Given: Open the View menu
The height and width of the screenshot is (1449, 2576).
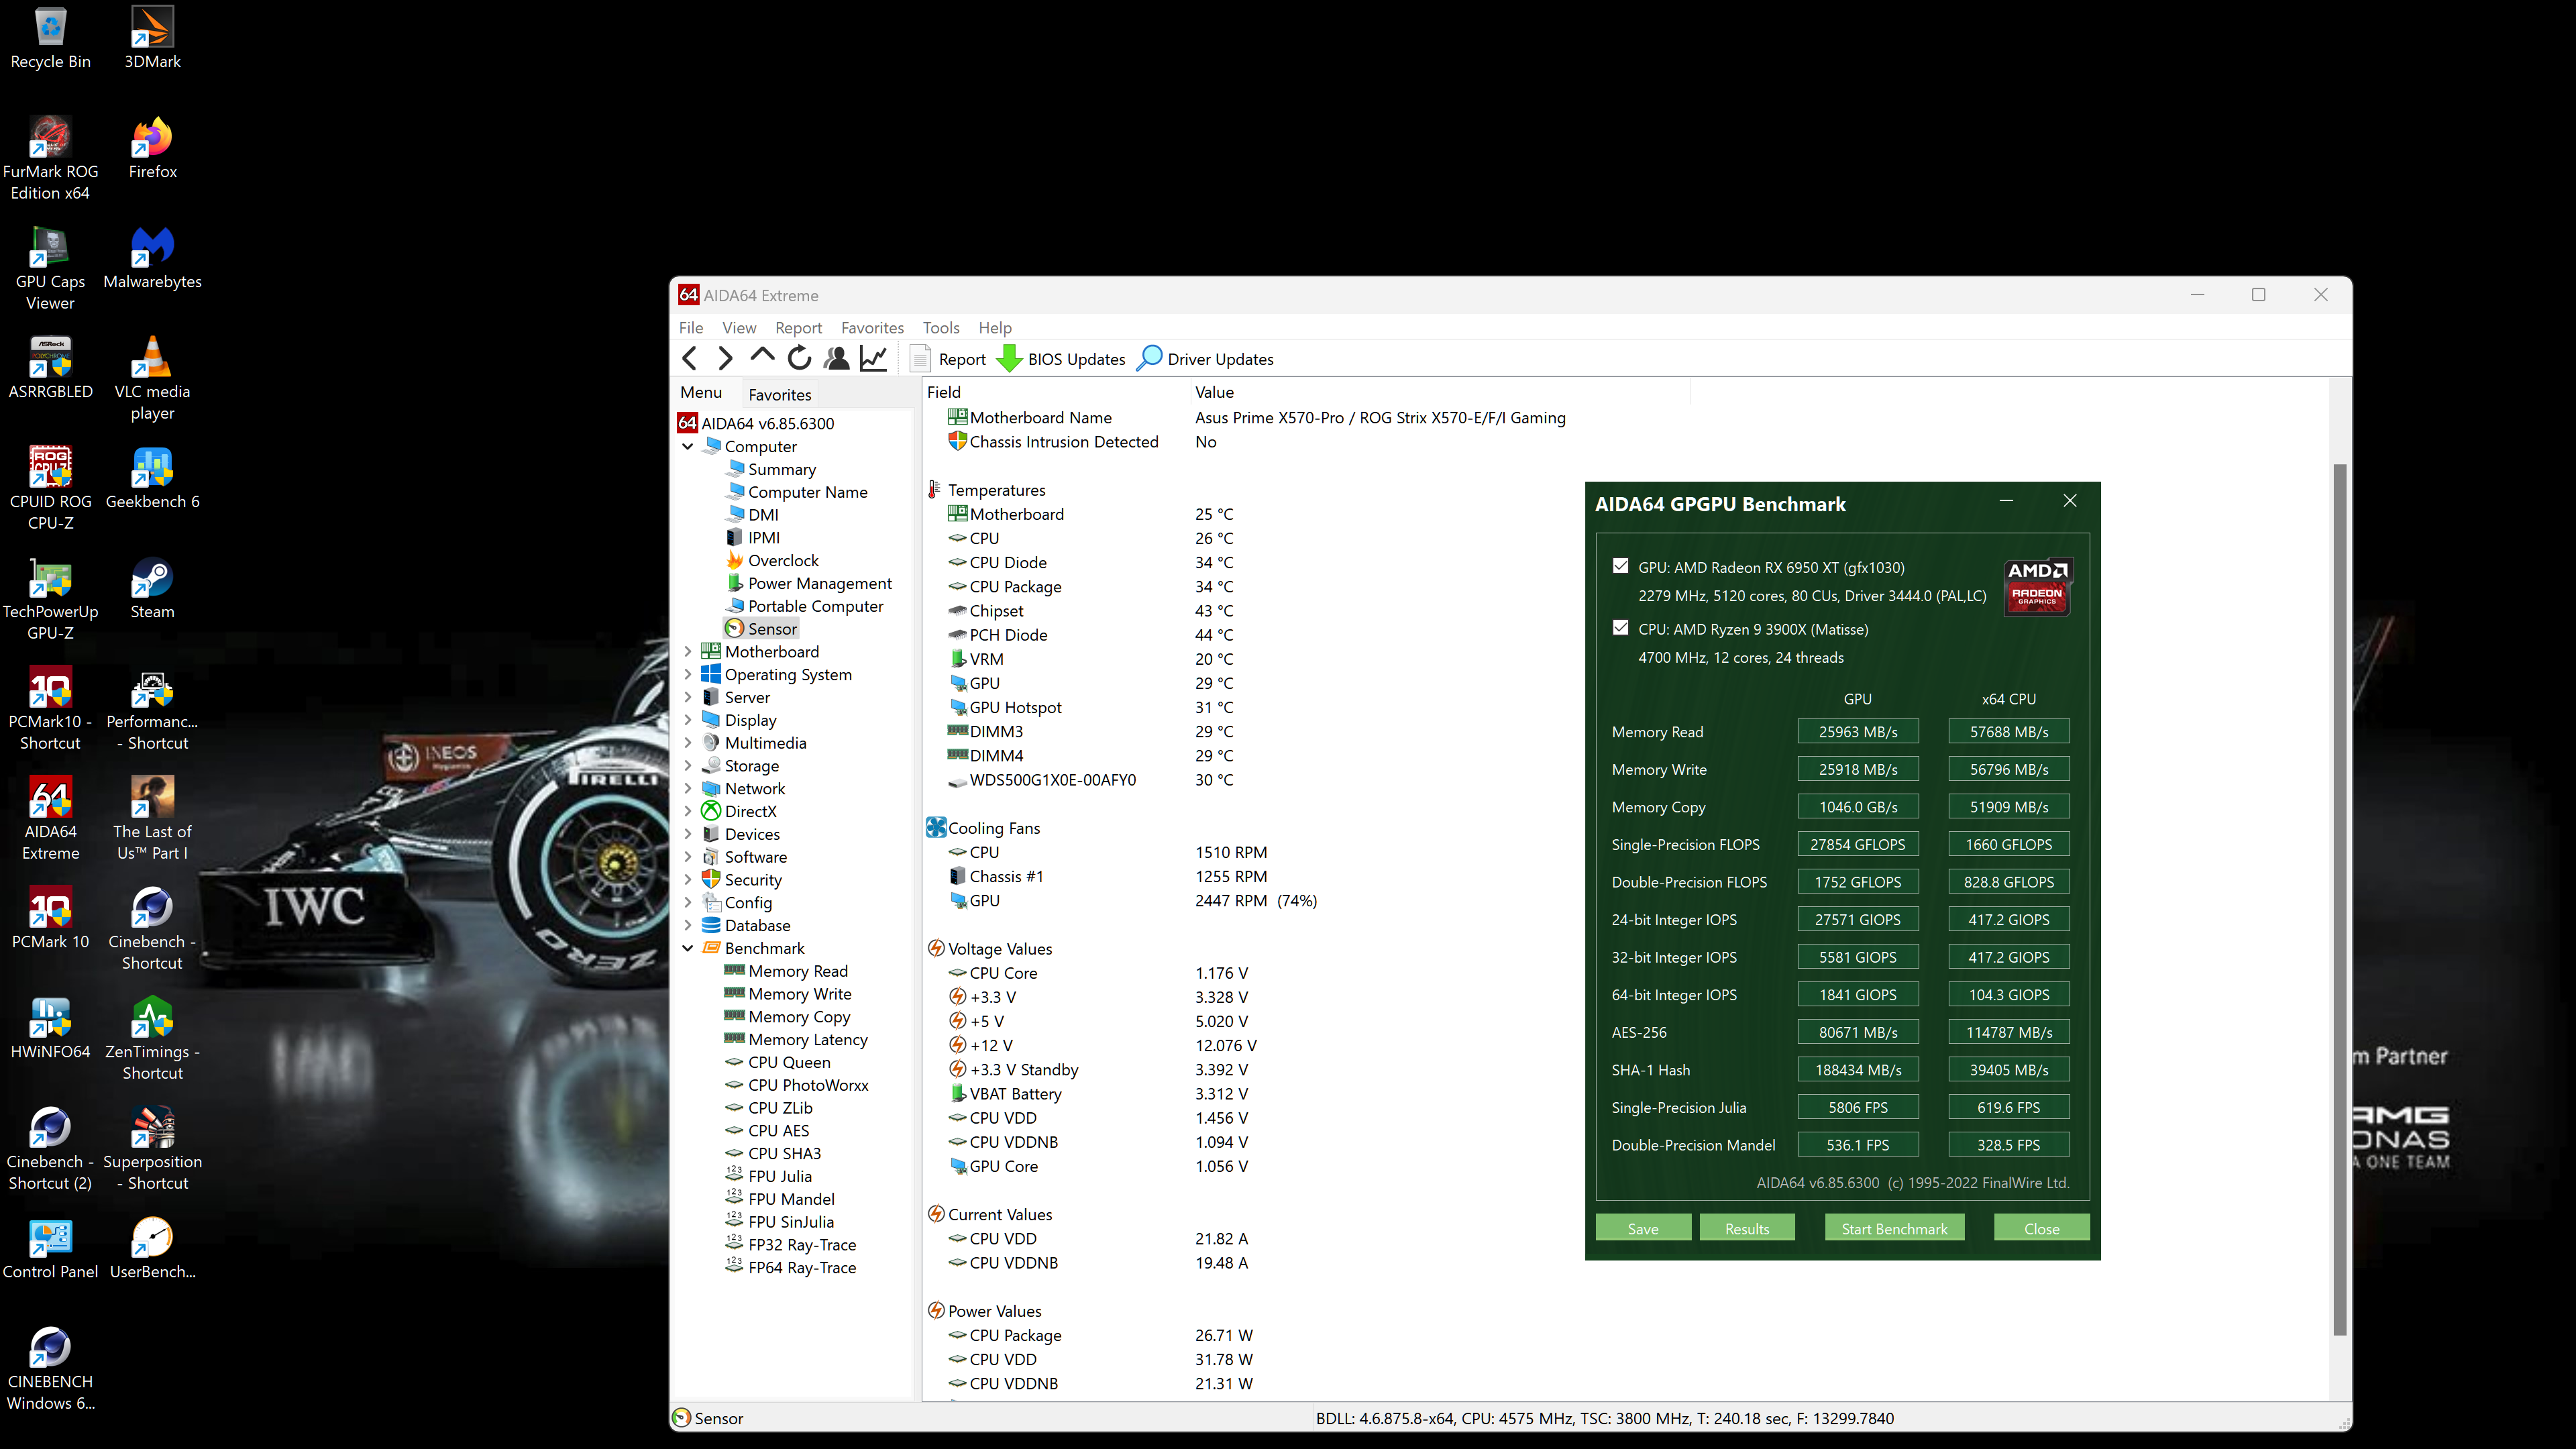Looking at the screenshot, I should click(x=739, y=327).
